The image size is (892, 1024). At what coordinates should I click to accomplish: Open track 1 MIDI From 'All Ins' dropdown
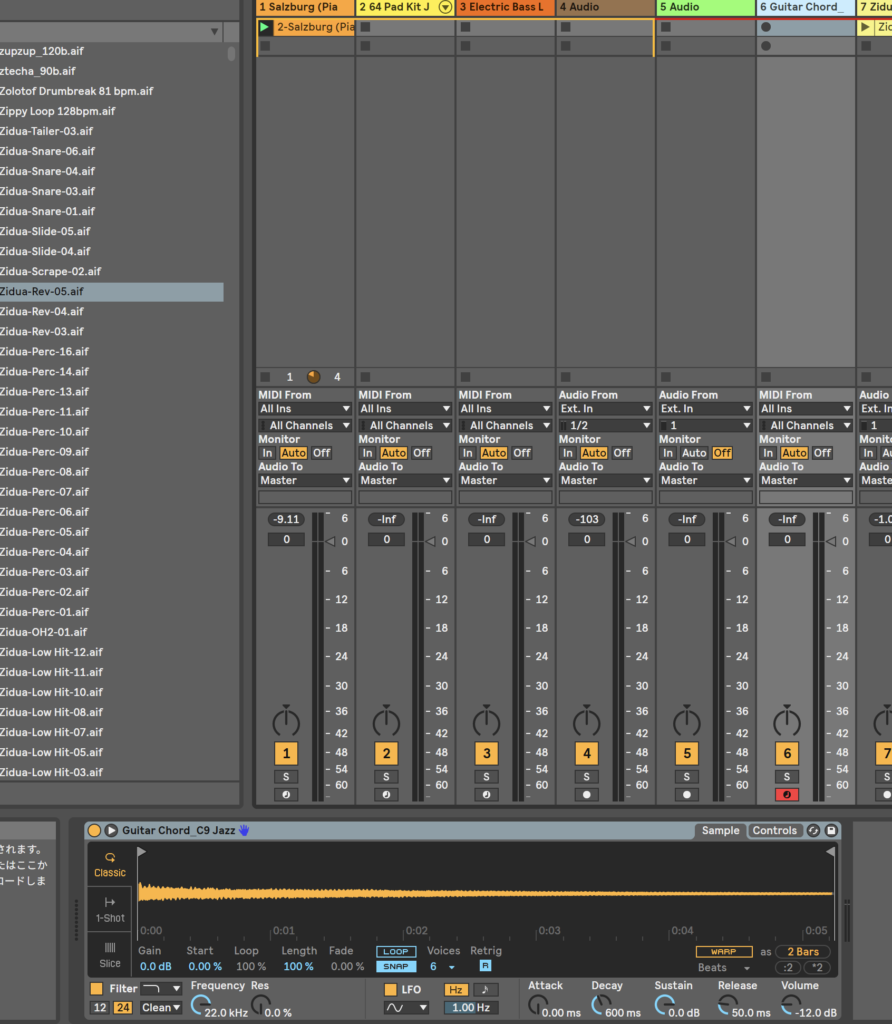tap(305, 409)
